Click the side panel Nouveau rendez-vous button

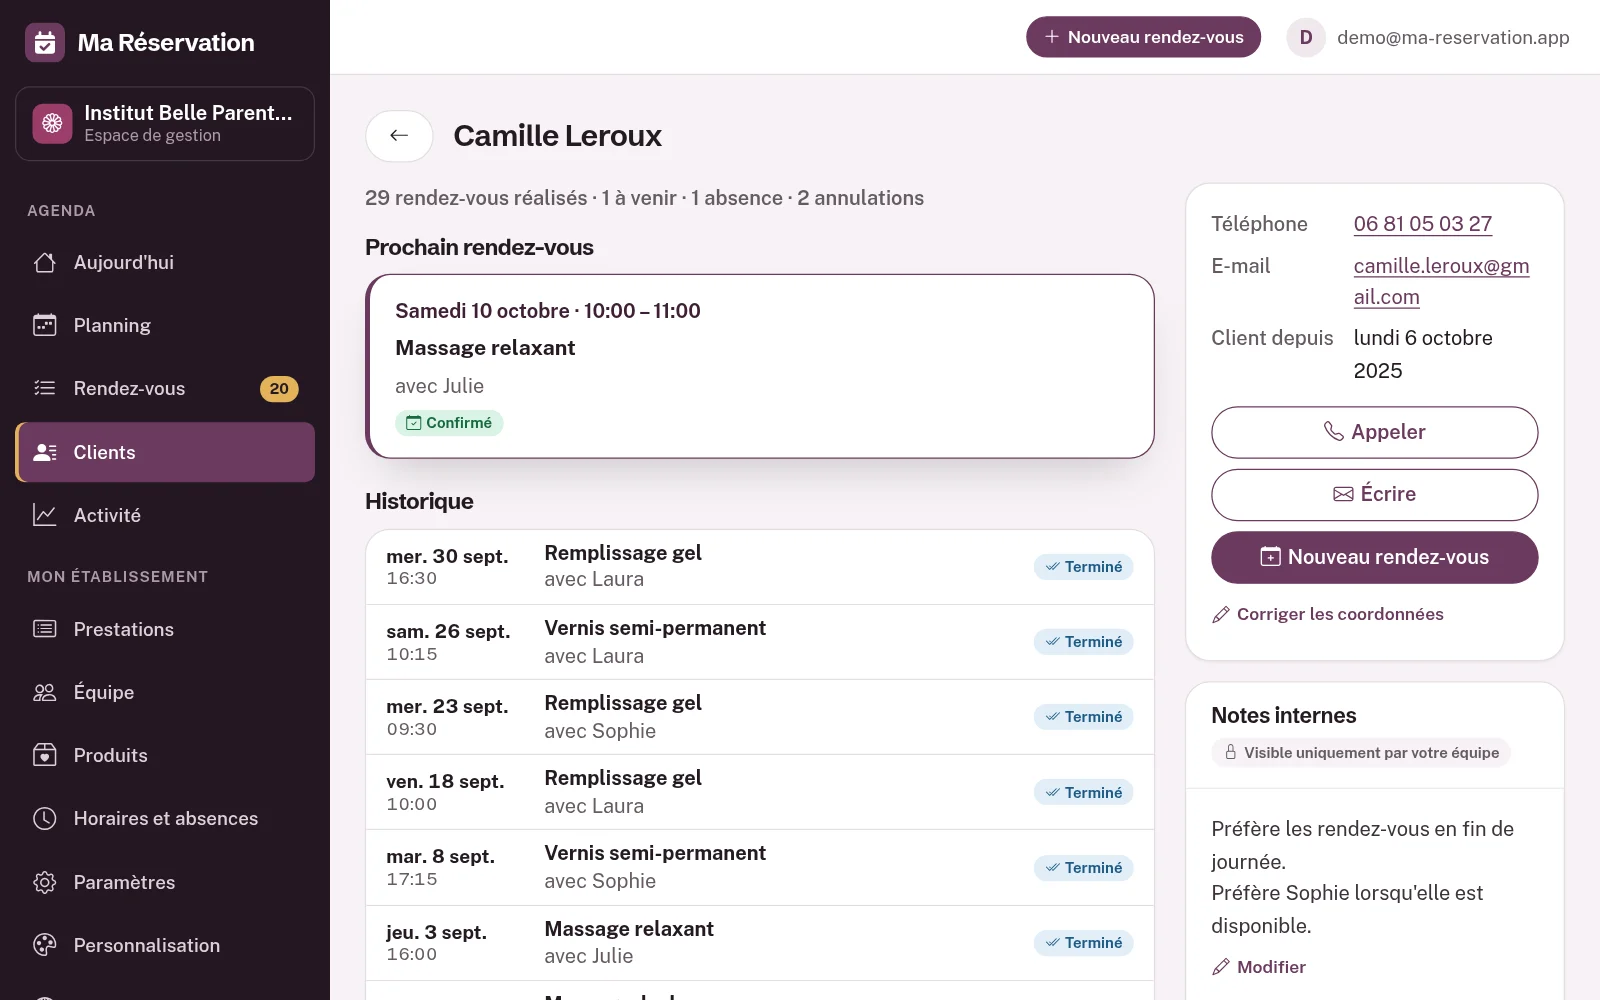(1374, 557)
